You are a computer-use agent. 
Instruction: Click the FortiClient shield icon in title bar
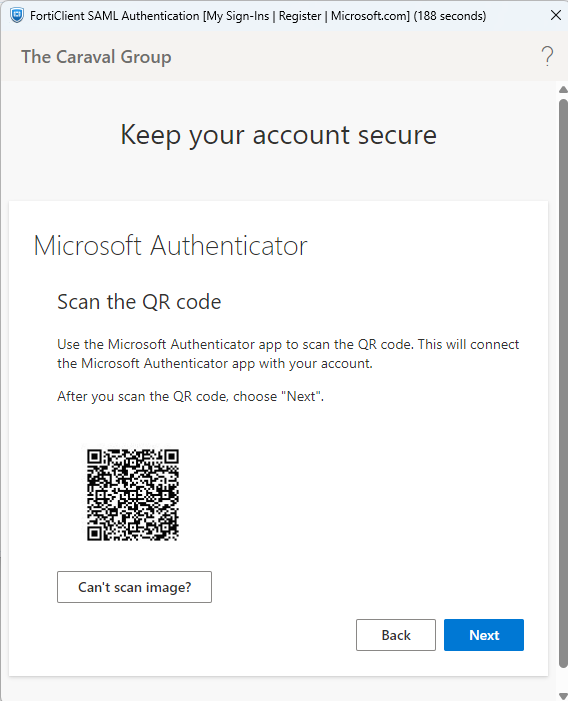coord(17,16)
